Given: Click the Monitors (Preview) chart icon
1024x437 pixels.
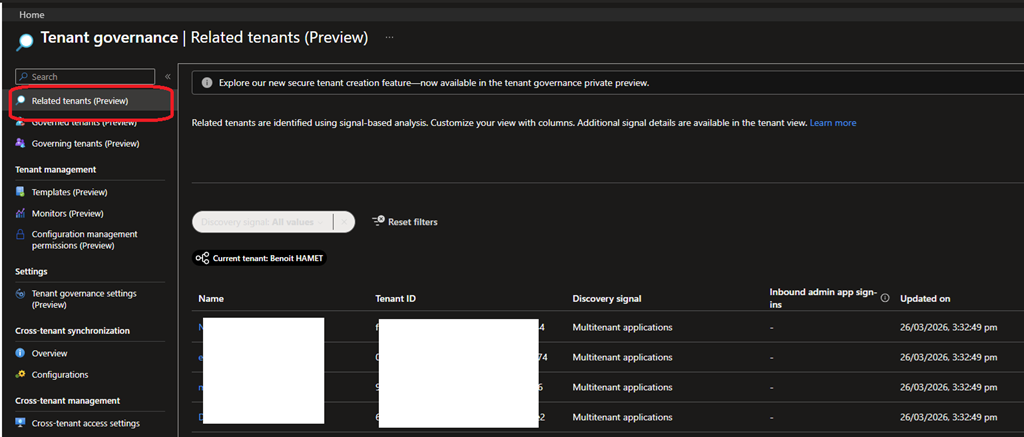Looking at the screenshot, I should coord(20,213).
